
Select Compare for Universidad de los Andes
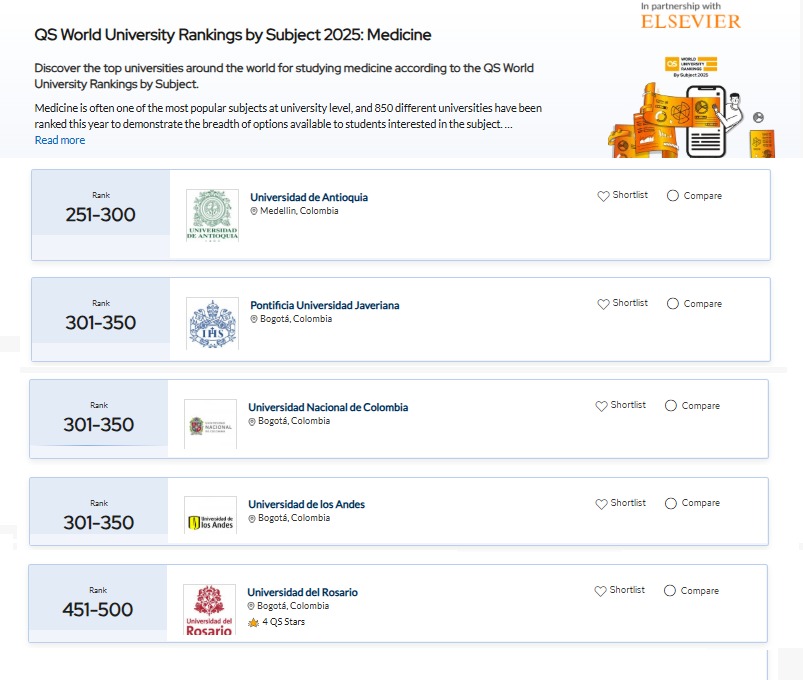(671, 503)
